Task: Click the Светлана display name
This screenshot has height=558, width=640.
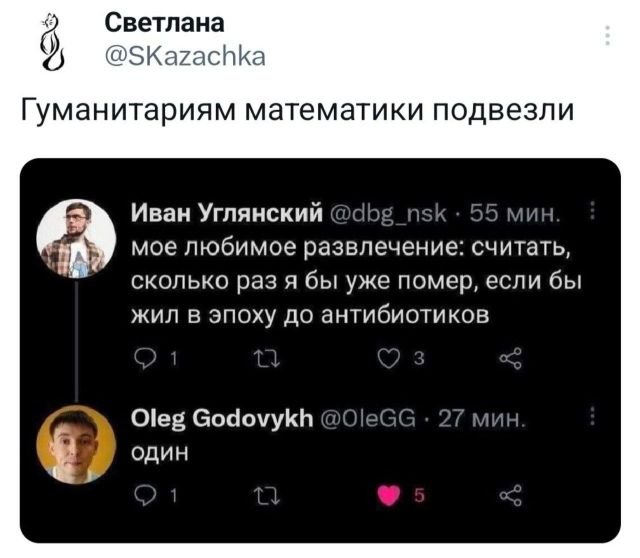Action: [164, 23]
